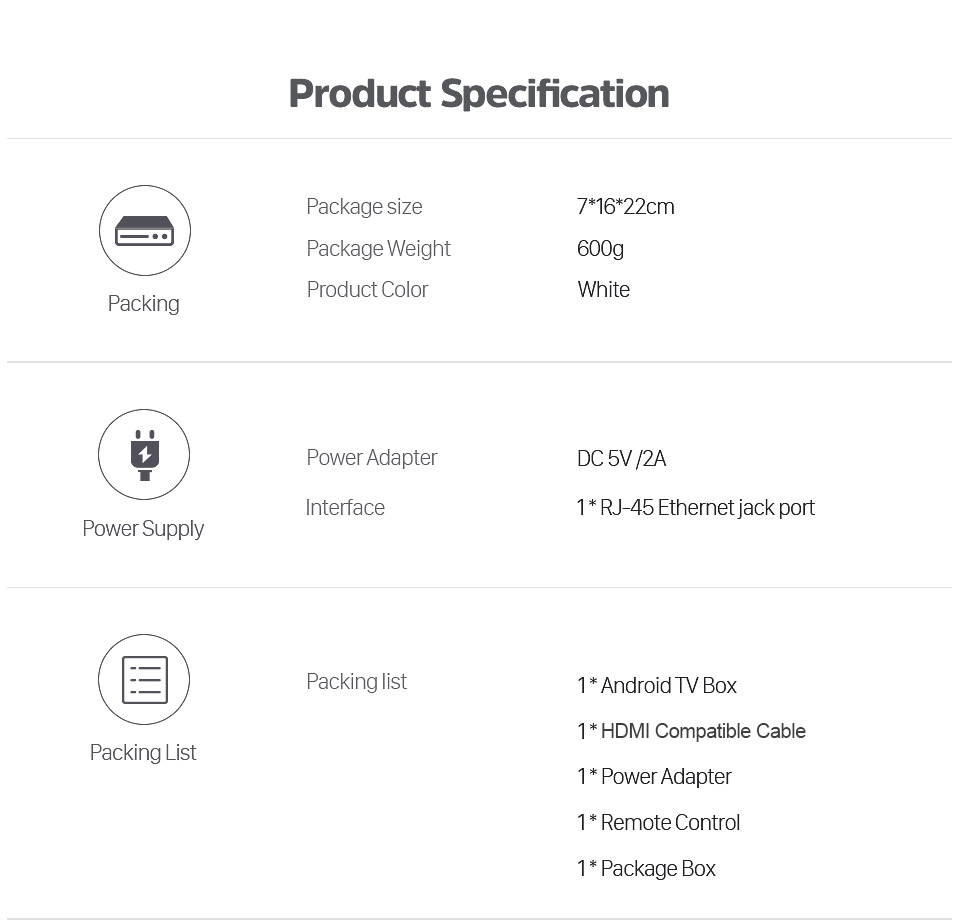Click the Android TV Box list item
960x920 pixels.
(657, 686)
